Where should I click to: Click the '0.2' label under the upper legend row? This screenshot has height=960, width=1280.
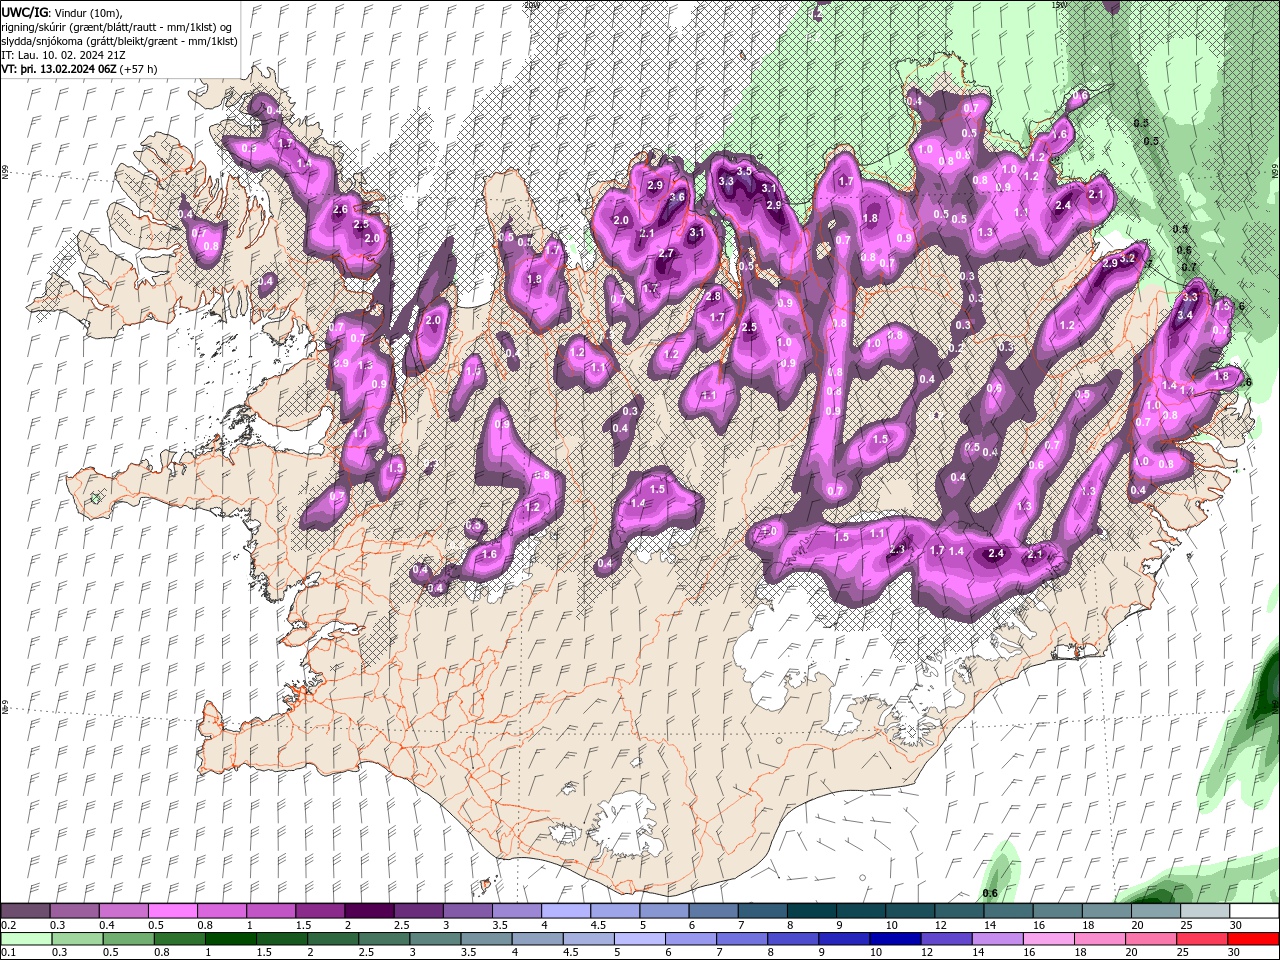8,925
